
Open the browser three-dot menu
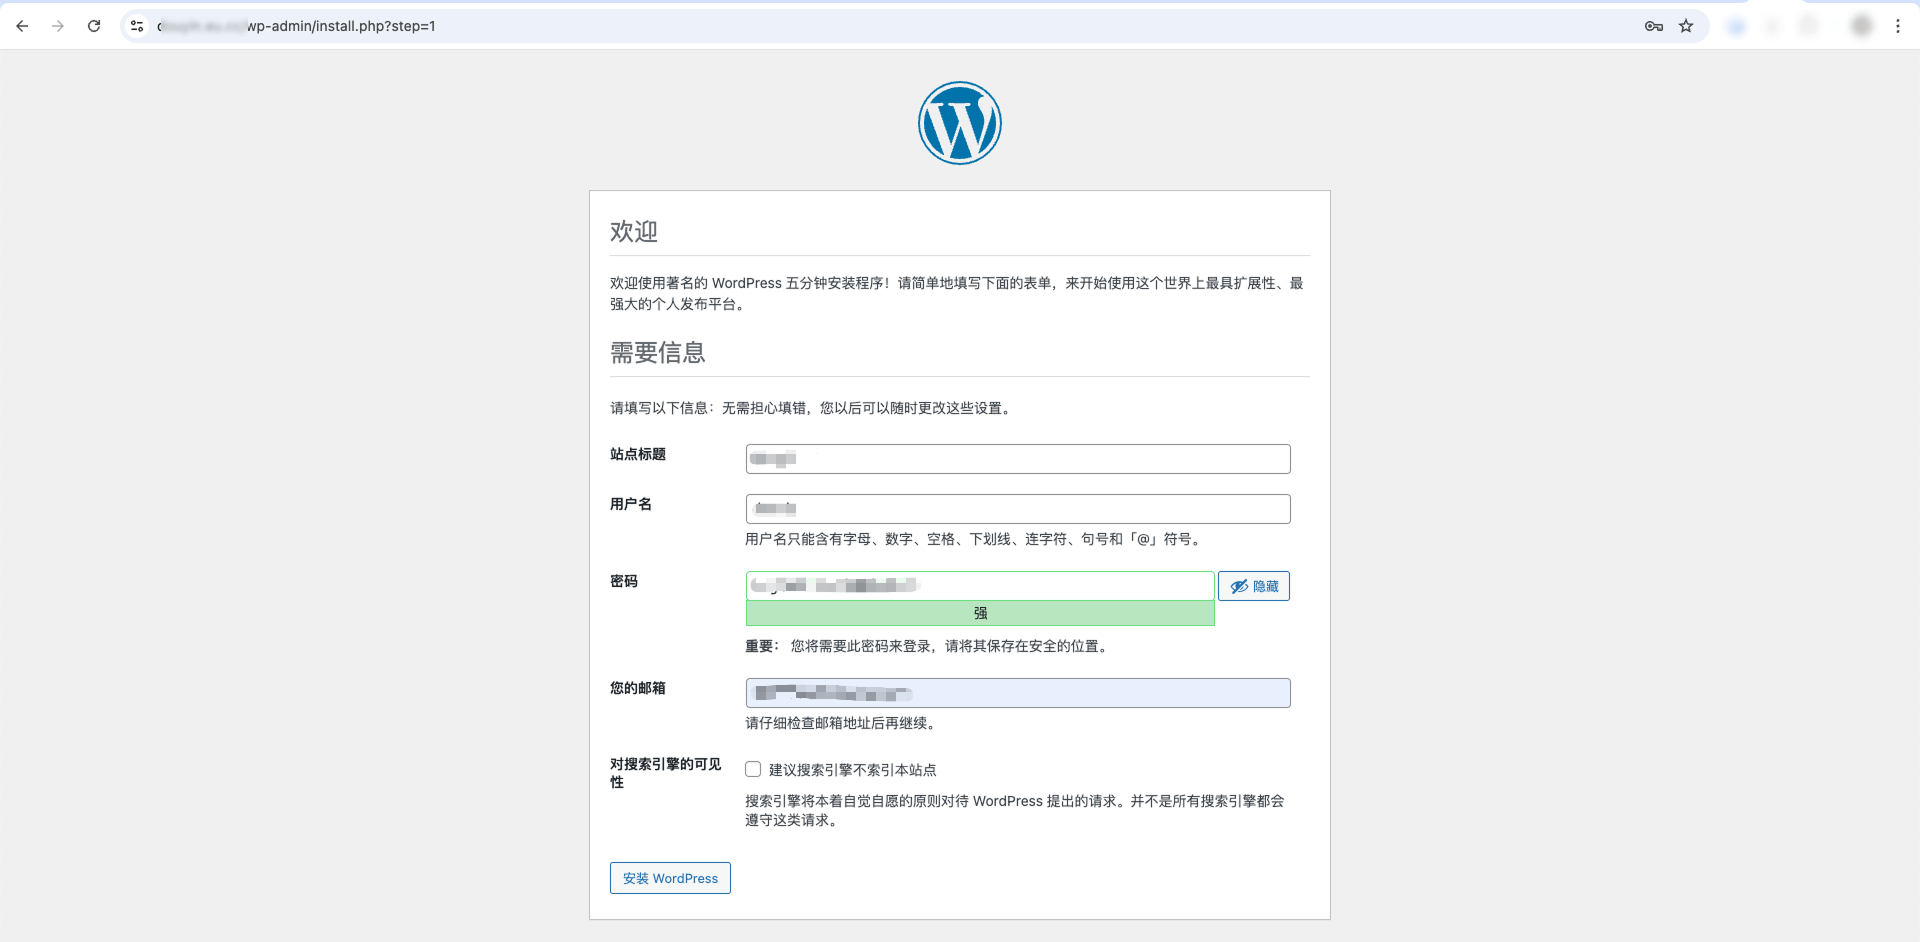pyautogui.click(x=1897, y=26)
